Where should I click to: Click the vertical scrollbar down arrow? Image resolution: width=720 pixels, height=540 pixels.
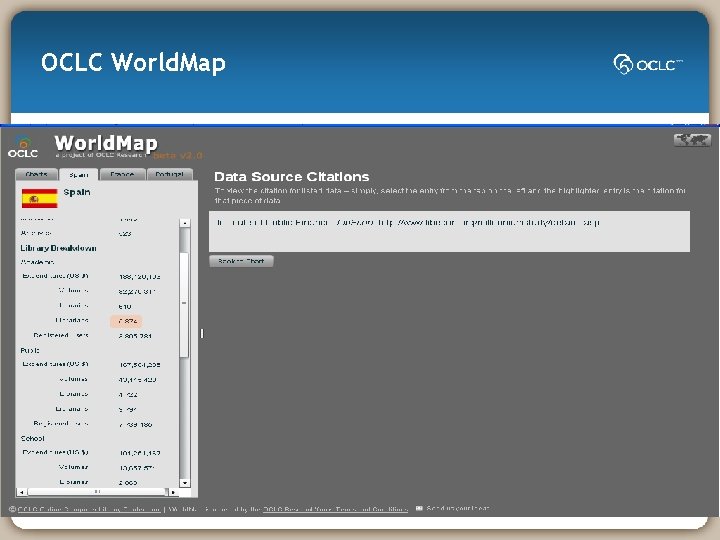click(185, 483)
